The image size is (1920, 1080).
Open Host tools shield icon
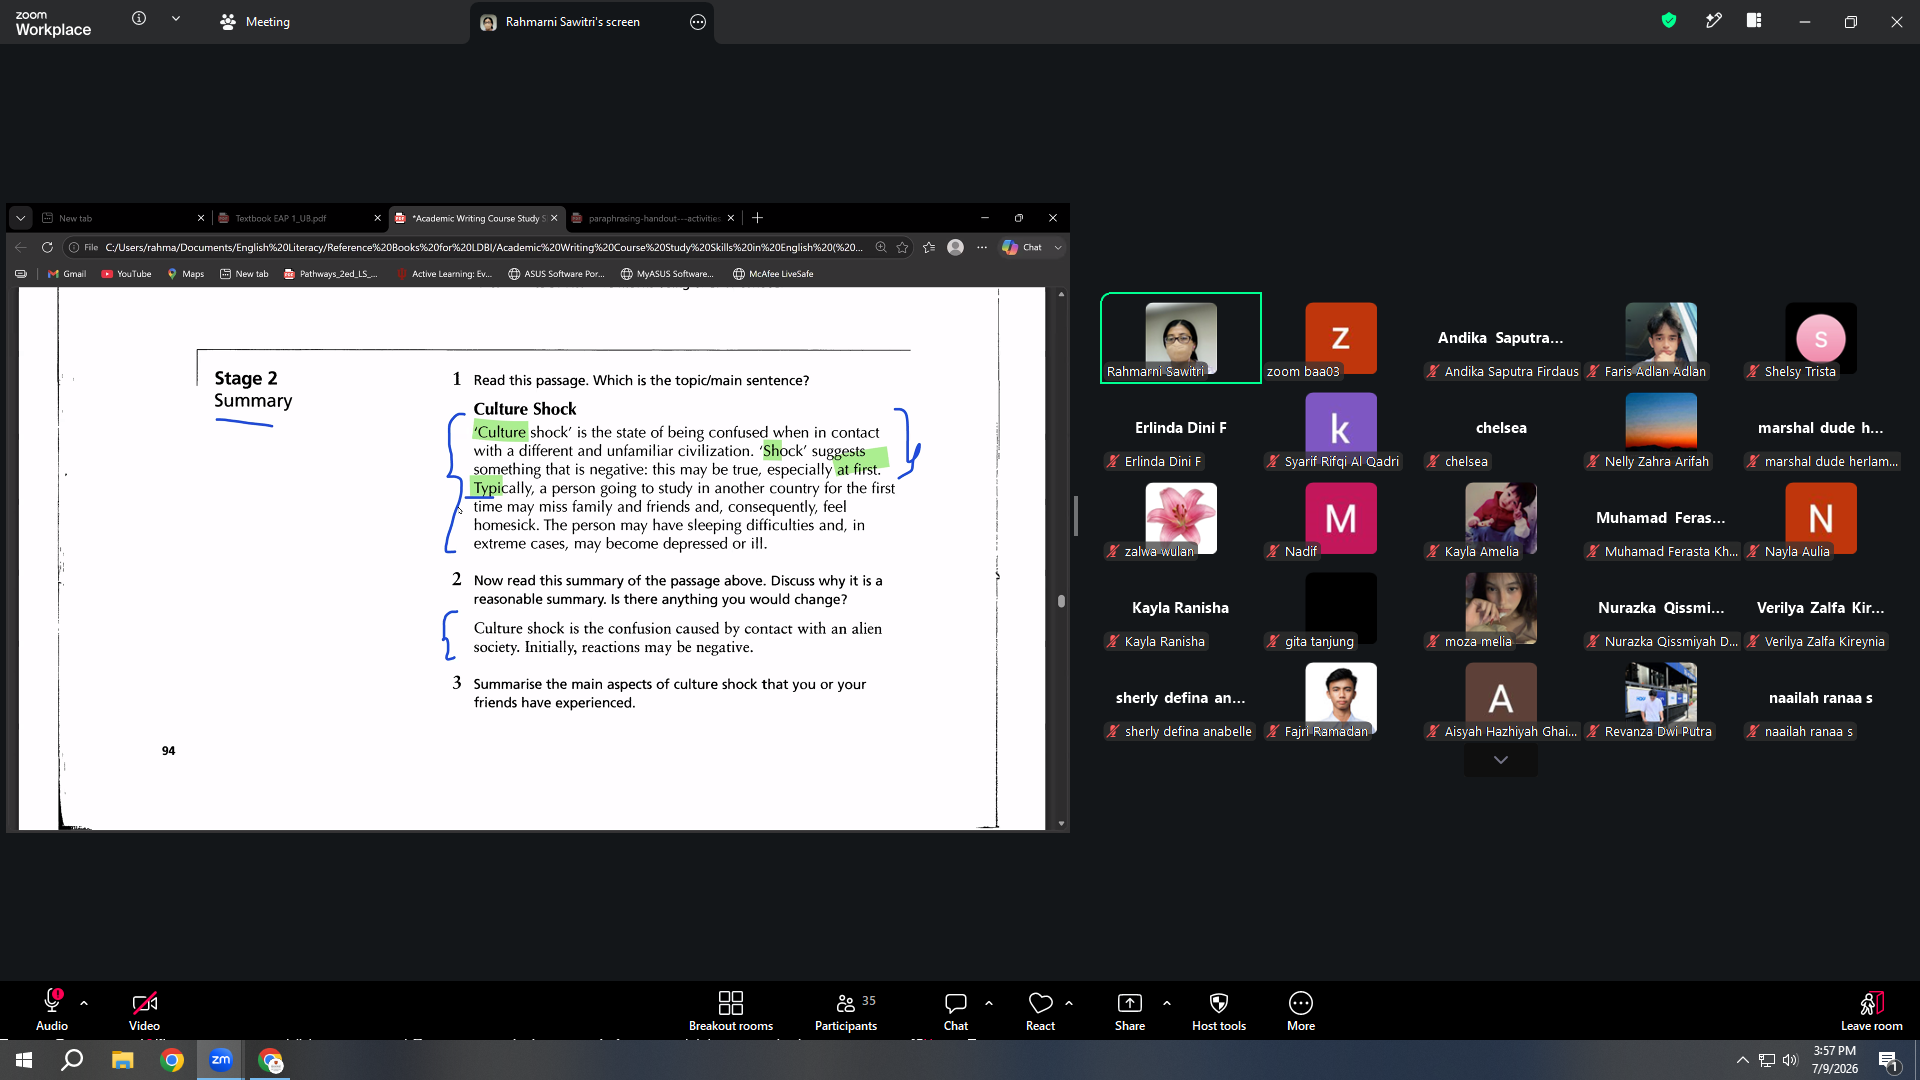(1219, 1003)
